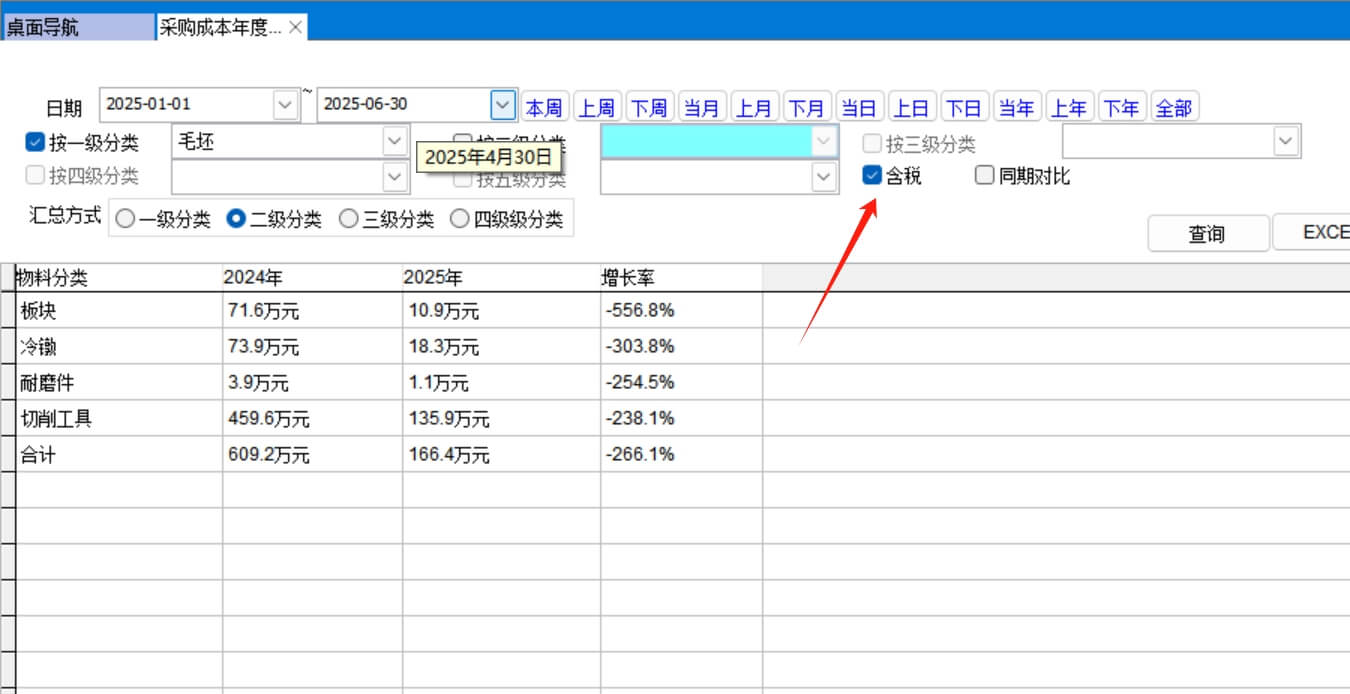1350x694 pixels.
Task: Open the end date dropdown calendar
Action: pyautogui.click(x=503, y=104)
